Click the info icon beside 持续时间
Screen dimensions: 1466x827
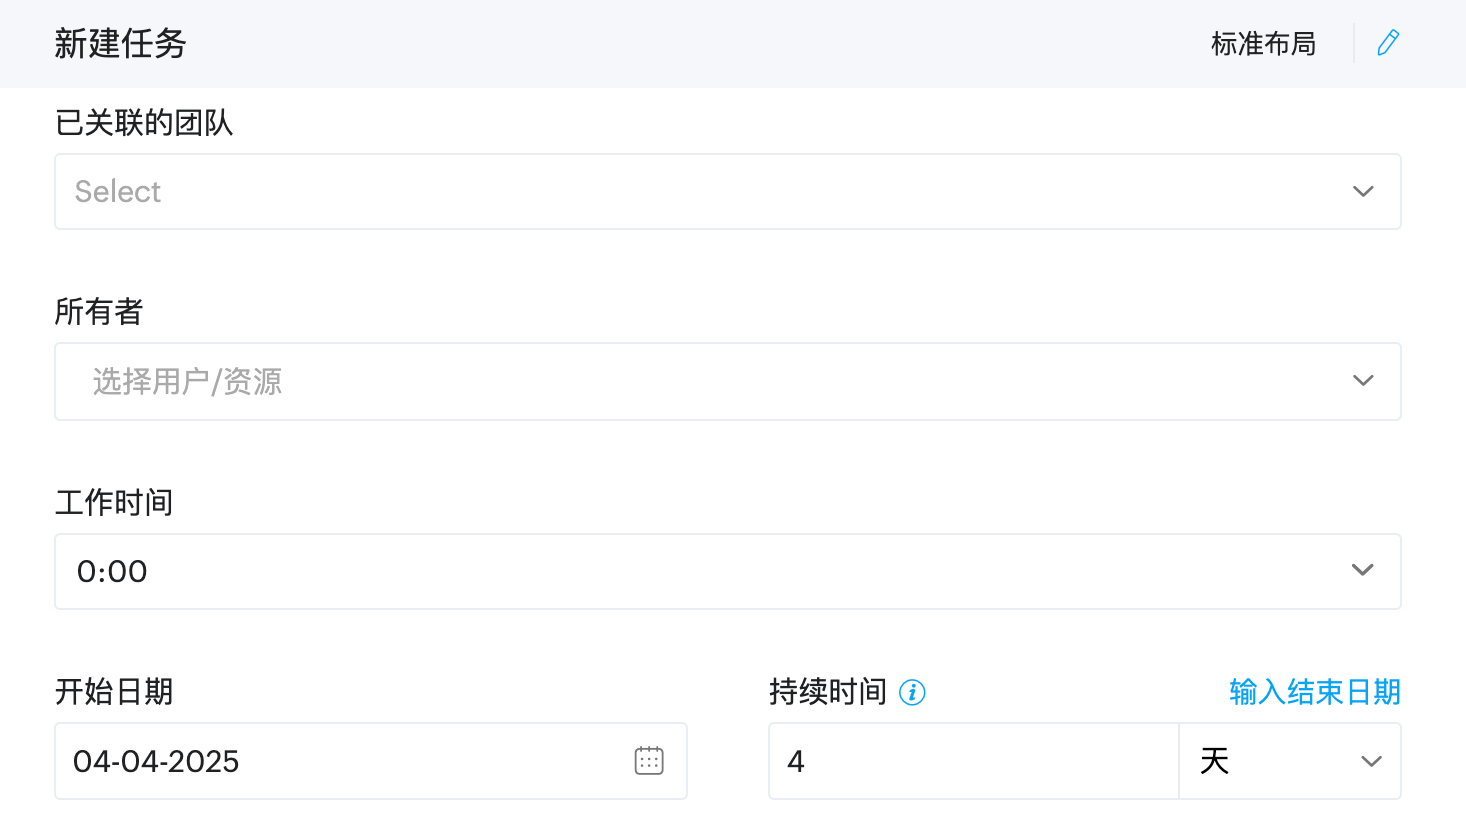coord(912,692)
